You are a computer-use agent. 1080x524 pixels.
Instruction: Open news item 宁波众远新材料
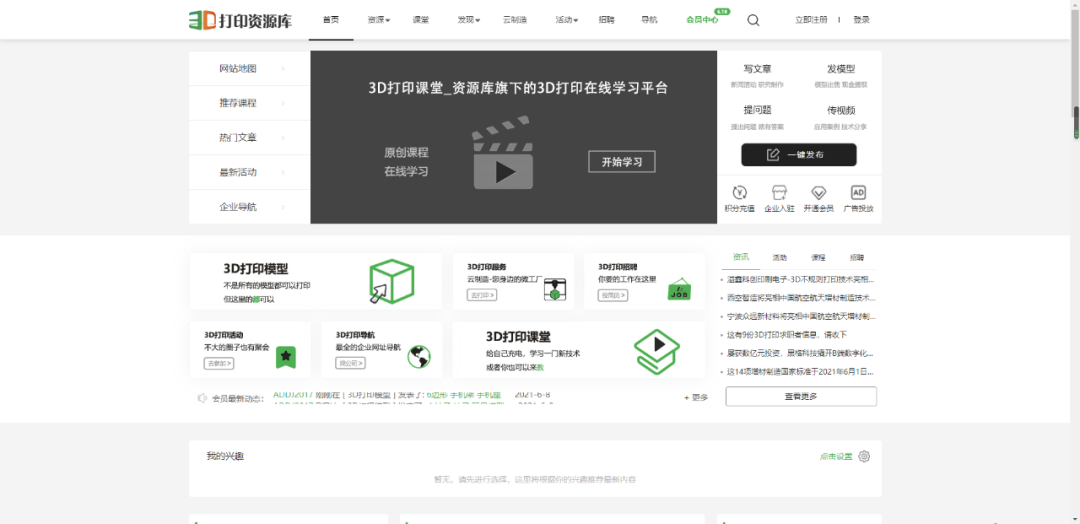point(800,316)
